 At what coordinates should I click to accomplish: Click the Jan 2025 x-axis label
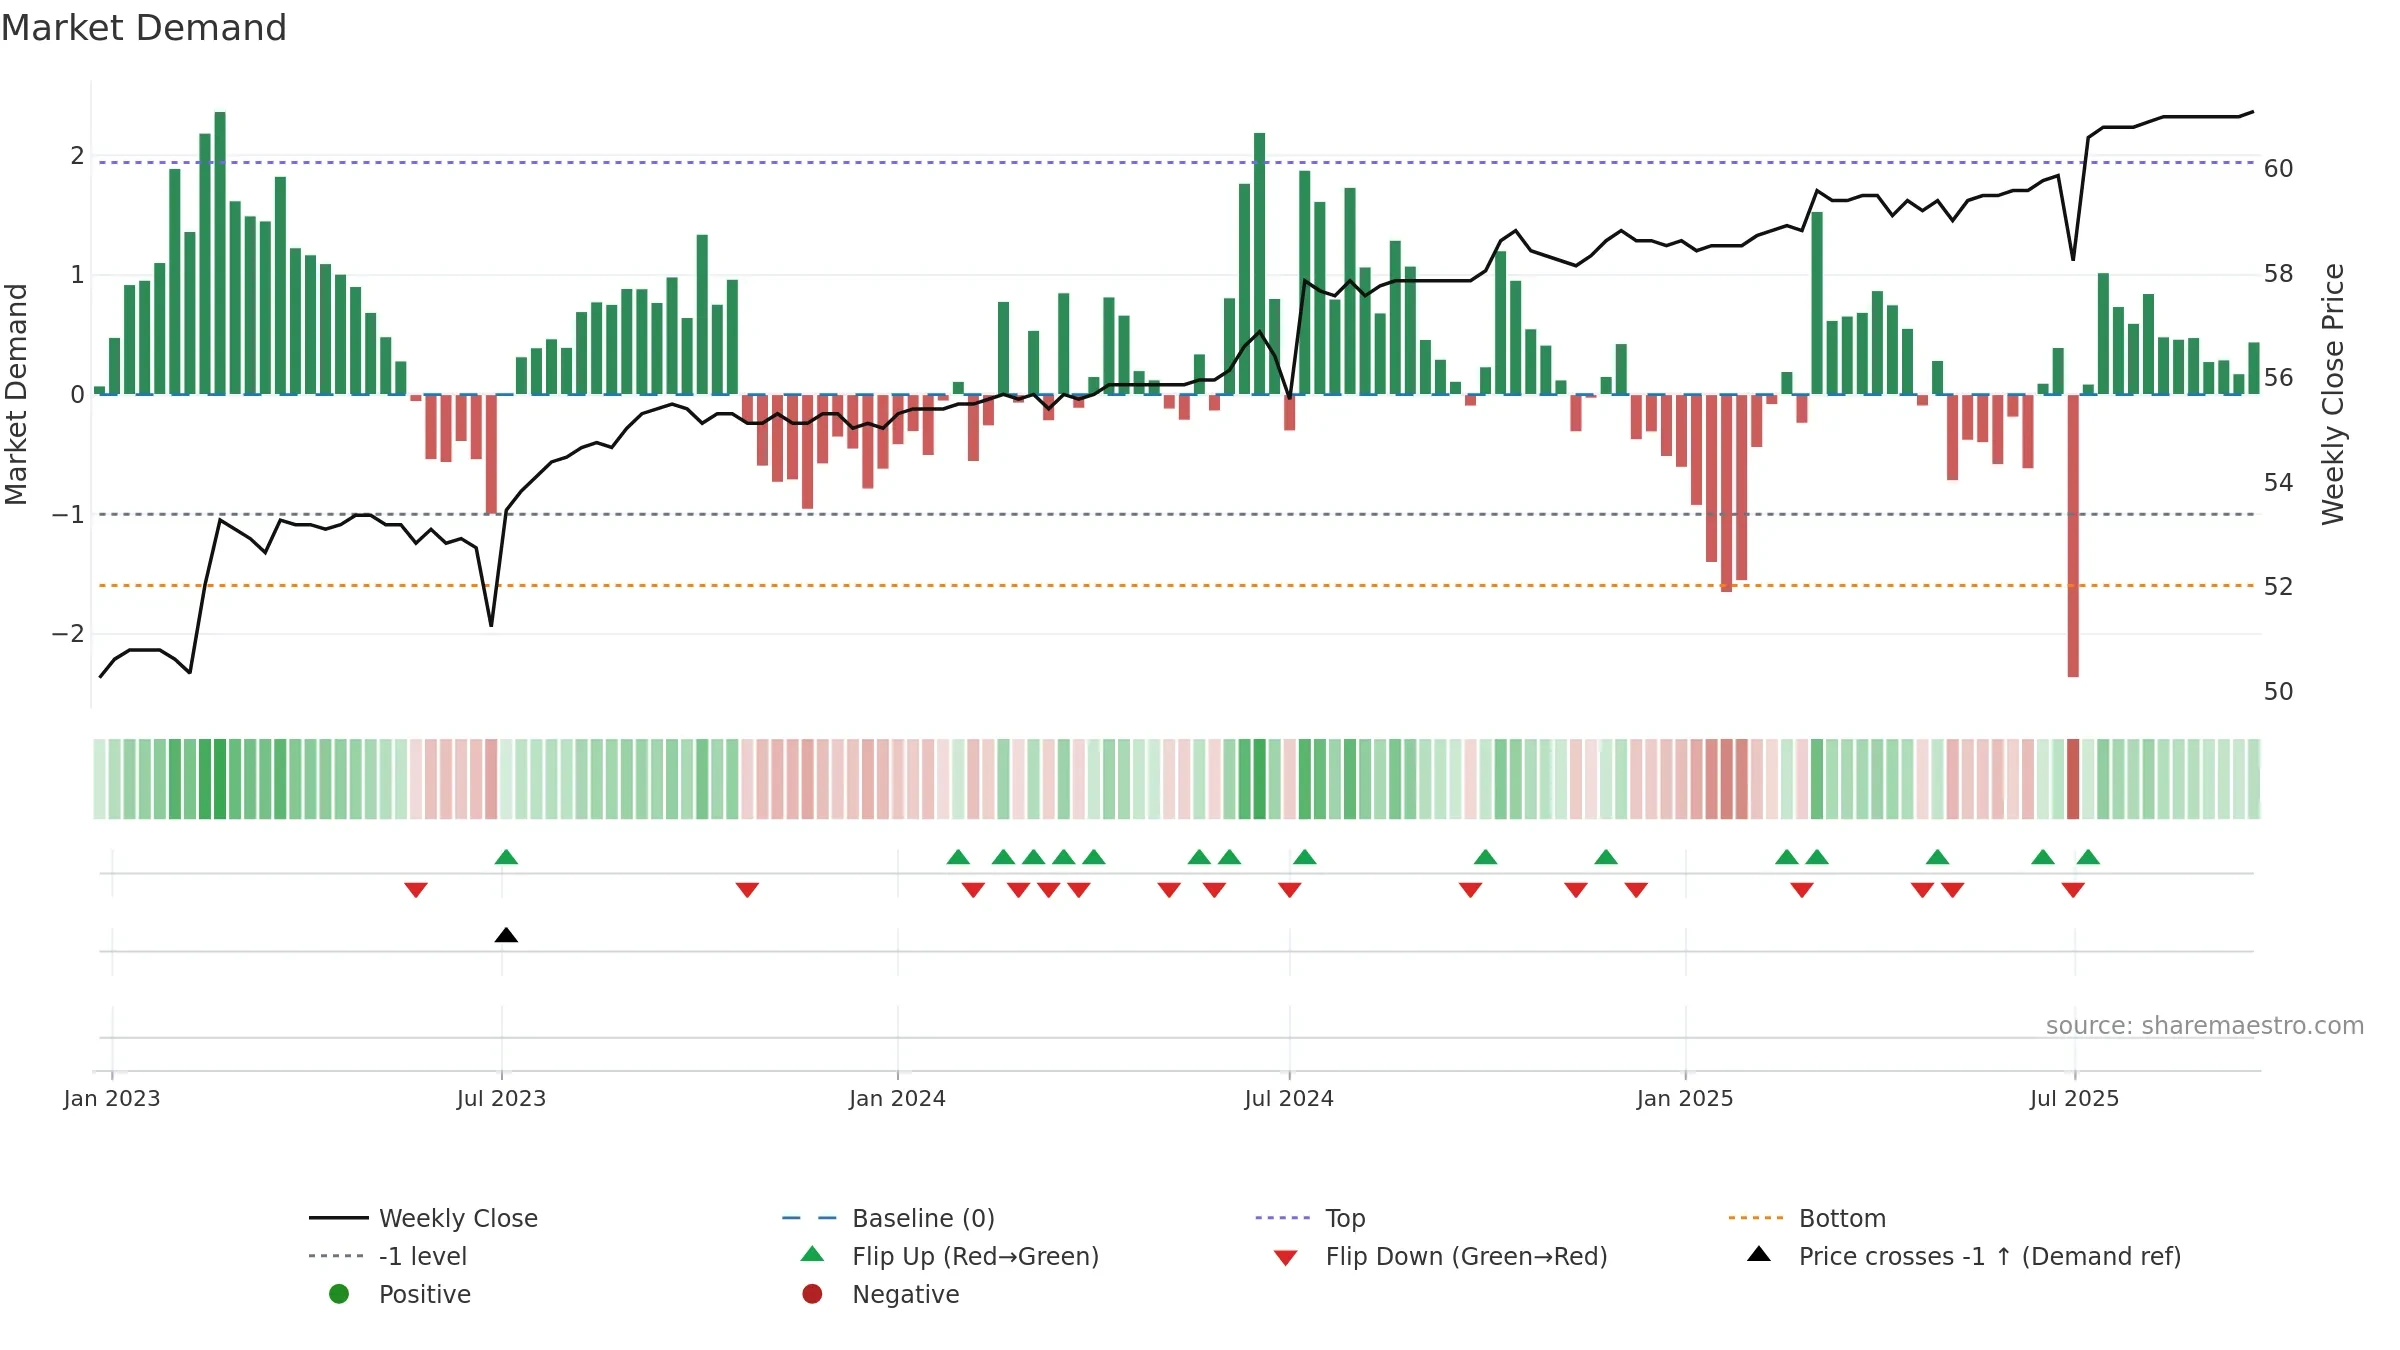[x=1685, y=1098]
